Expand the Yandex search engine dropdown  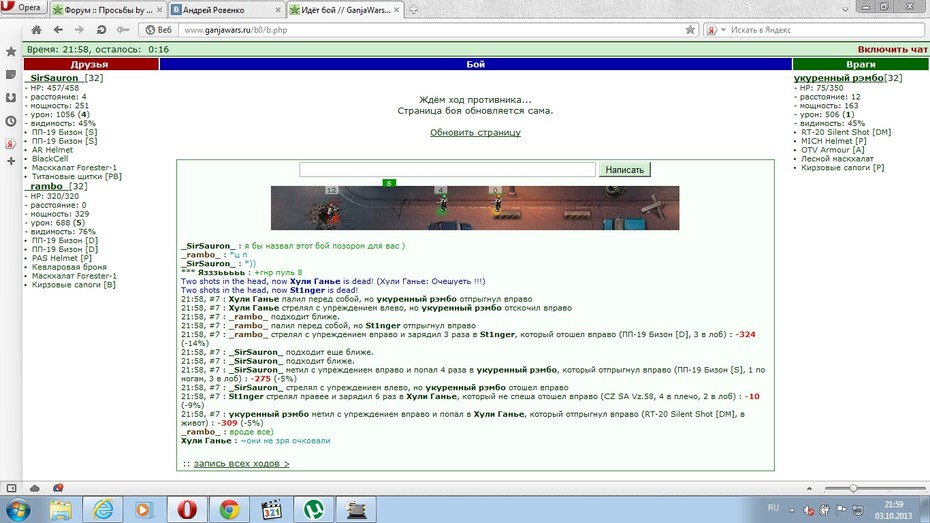click(723, 30)
